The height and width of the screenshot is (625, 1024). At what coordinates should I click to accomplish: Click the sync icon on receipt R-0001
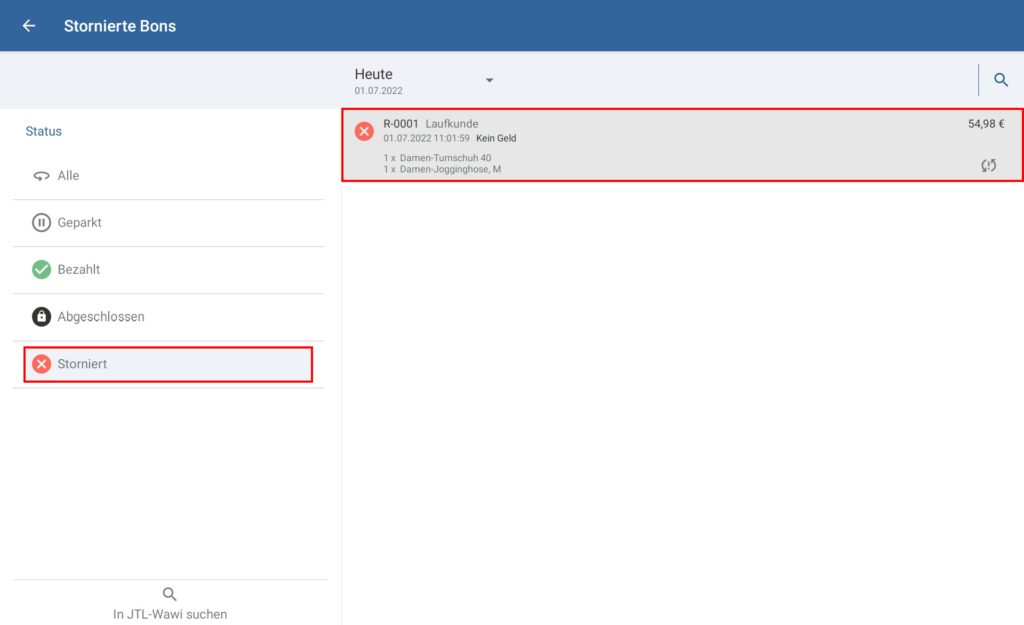(x=988, y=166)
